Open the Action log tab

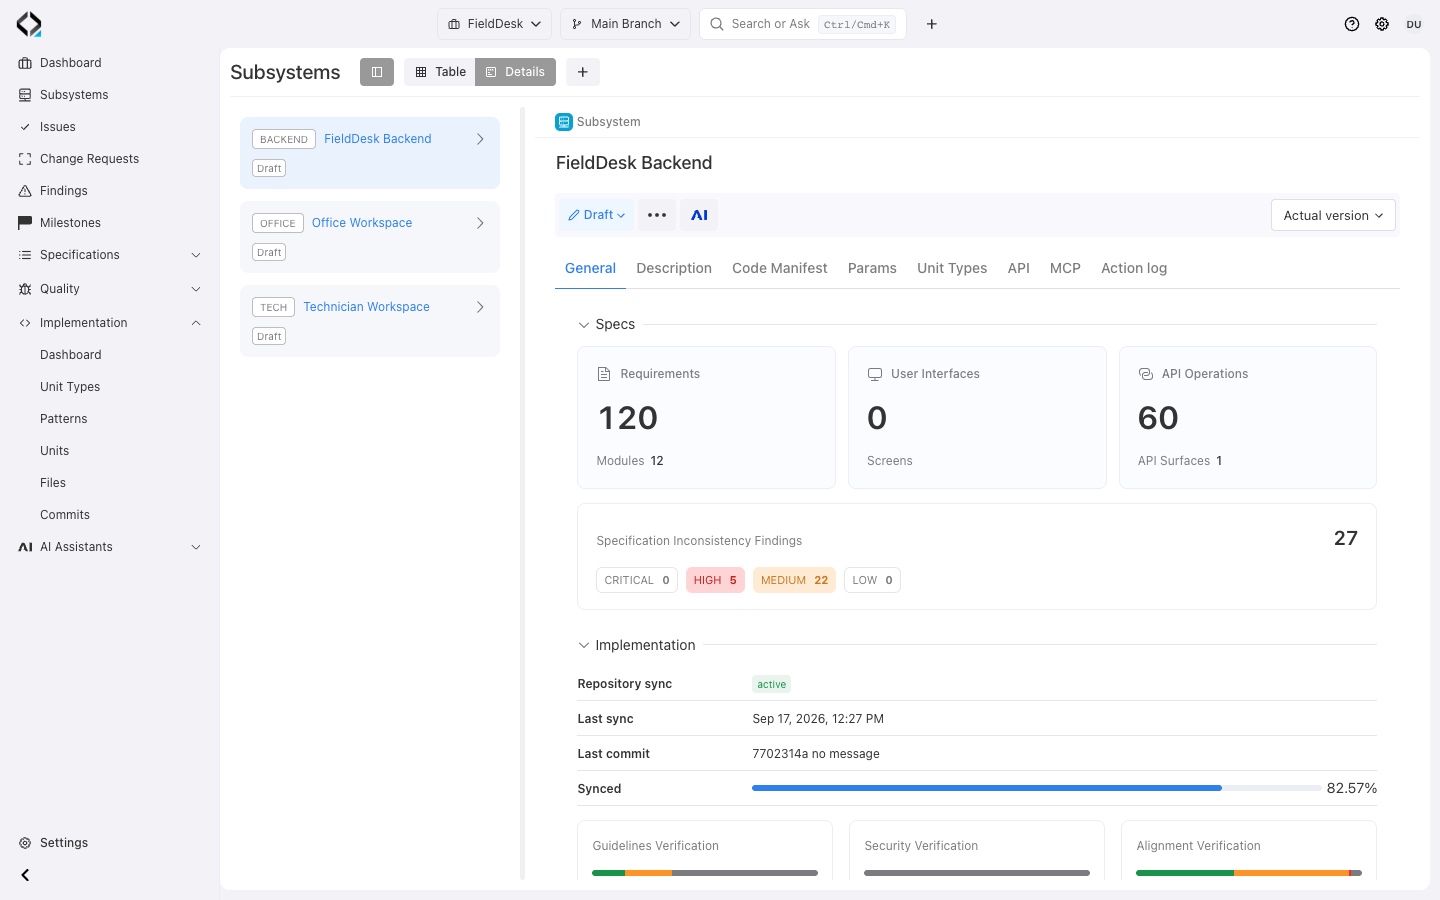[1134, 268]
